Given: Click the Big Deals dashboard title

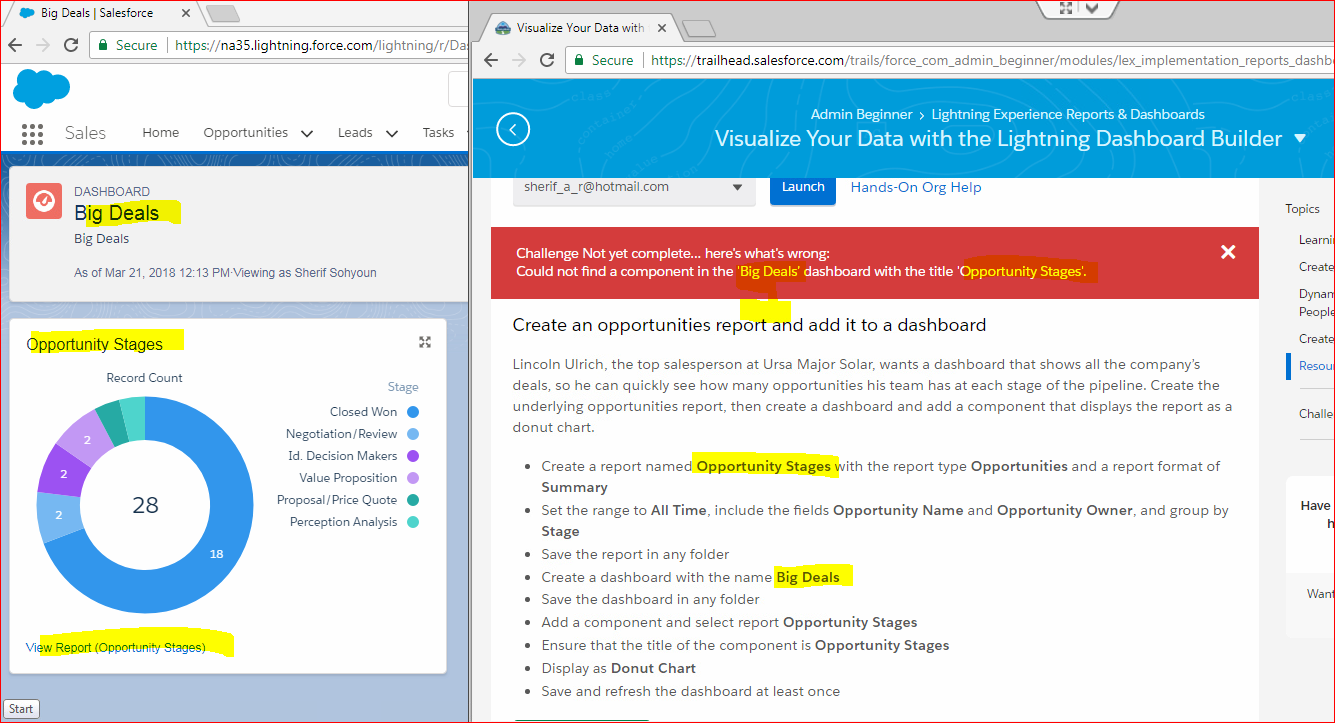Looking at the screenshot, I should coord(116,213).
